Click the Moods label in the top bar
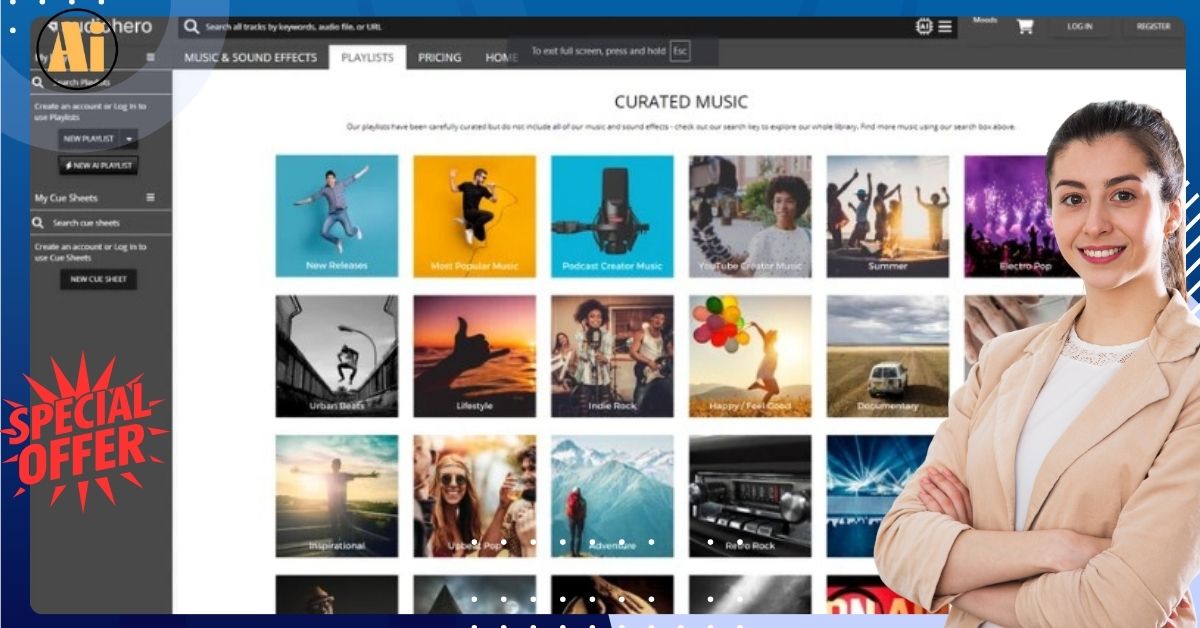 click(985, 19)
